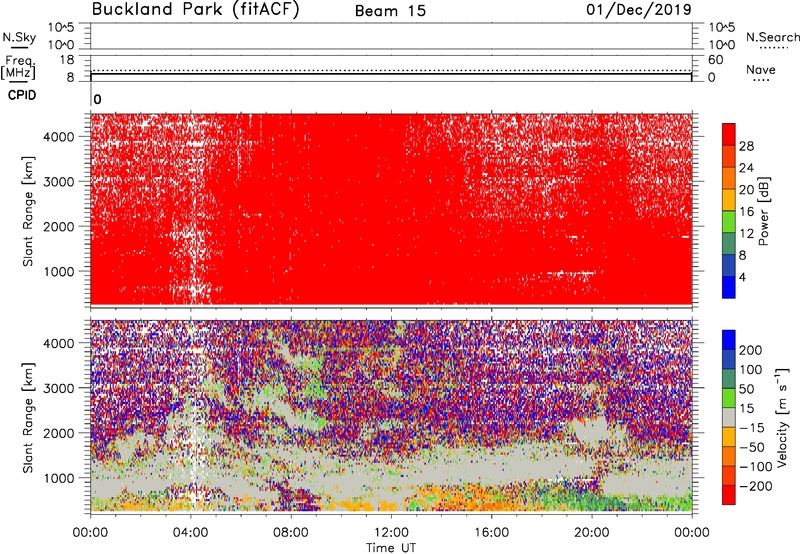Click the '08:00' time axis tick label
Viewport: 800px width, 554px height.
coord(291,533)
